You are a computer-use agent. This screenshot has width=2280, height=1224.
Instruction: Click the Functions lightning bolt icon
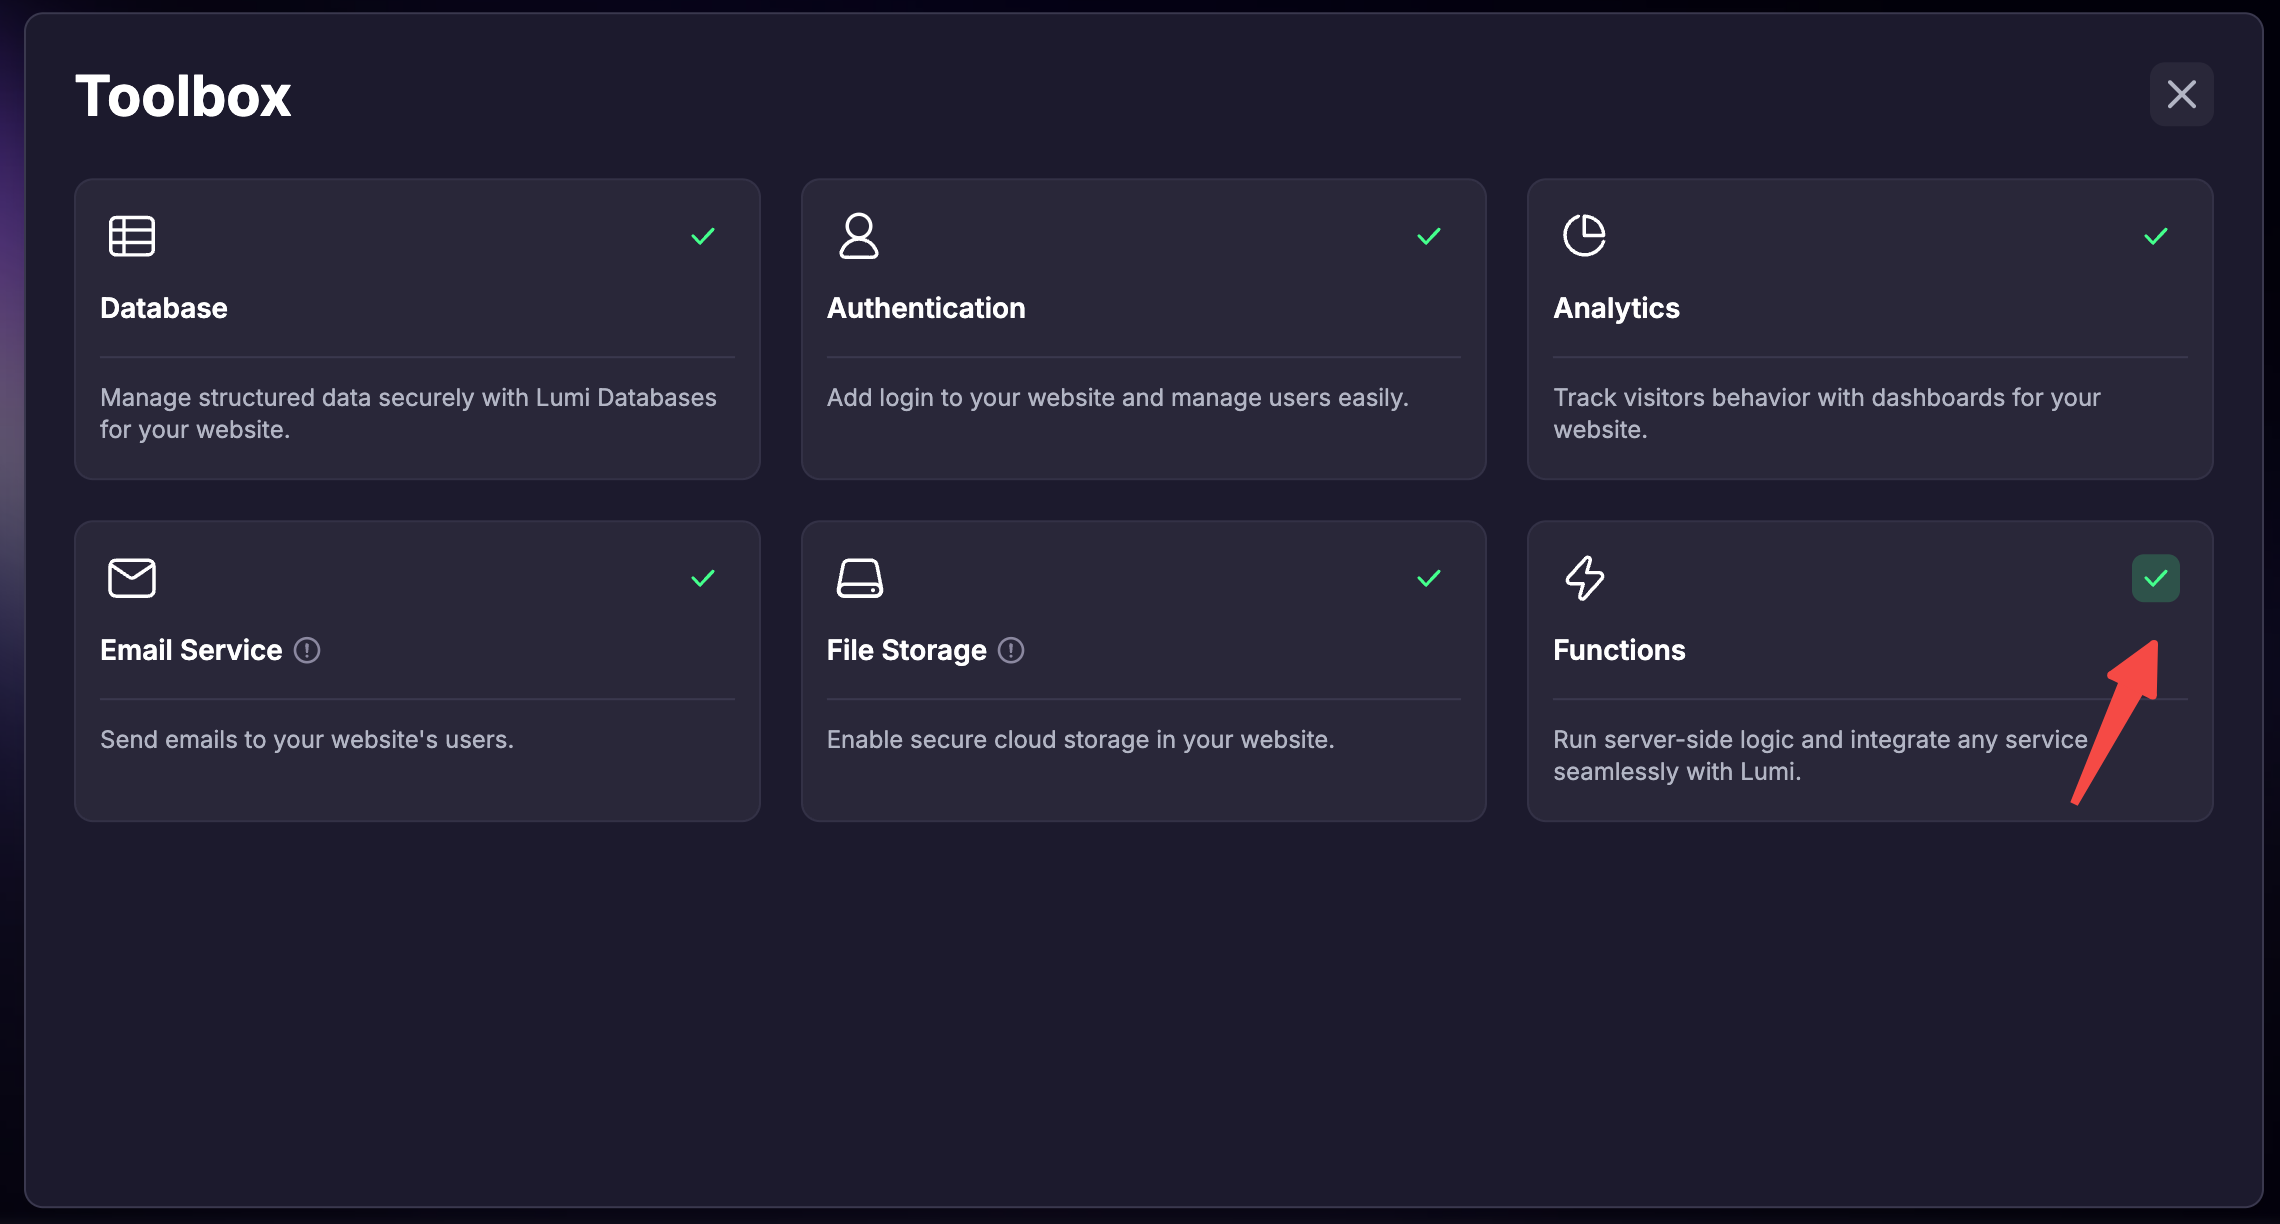coord(1584,578)
